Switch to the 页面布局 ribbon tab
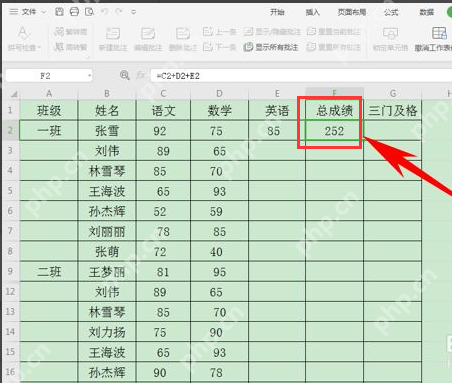Image resolution: width=452 pixels, height=383 pixels. tap(352, 12)
